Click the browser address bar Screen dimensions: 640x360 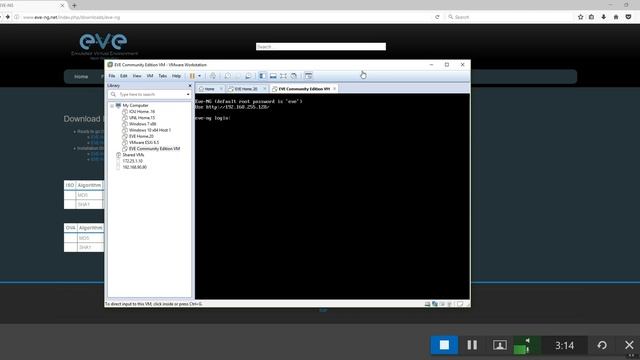[229, 17]
